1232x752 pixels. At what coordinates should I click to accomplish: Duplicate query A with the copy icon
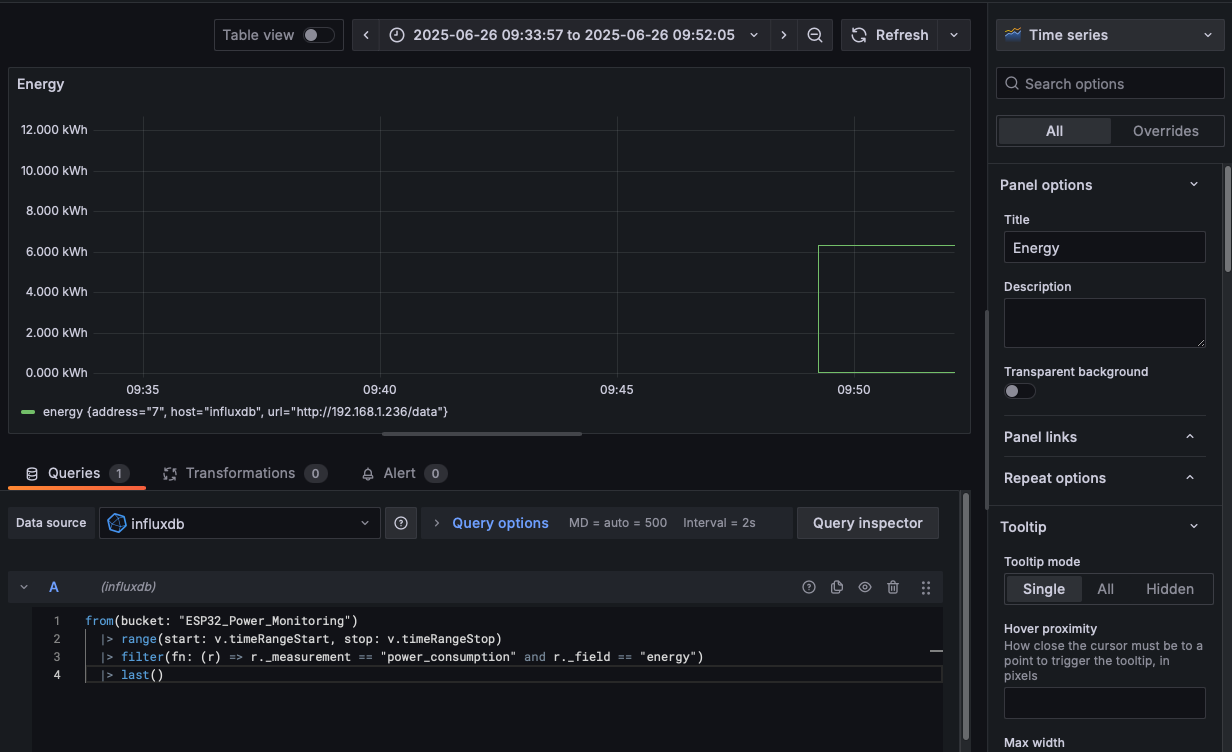point(837,587)
